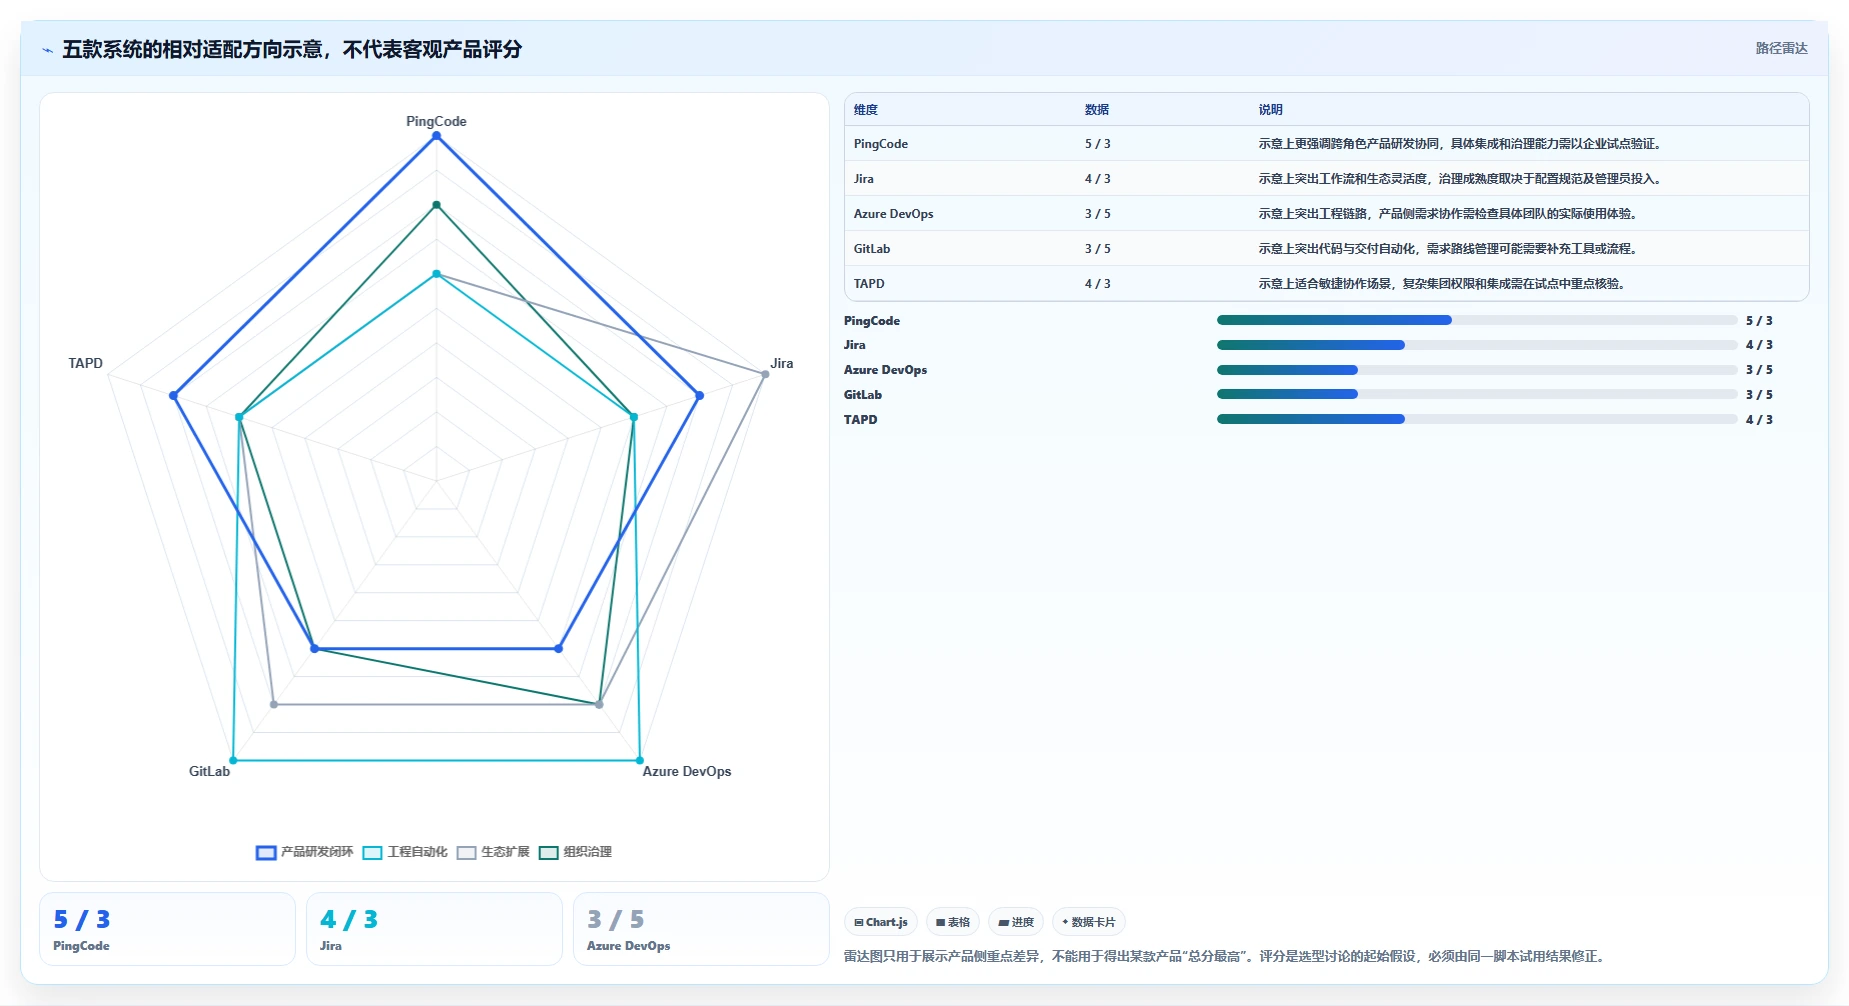Click the 进度 tag chip
This screenshot has height=1006, width=1849.
(x=1016, y=922)
